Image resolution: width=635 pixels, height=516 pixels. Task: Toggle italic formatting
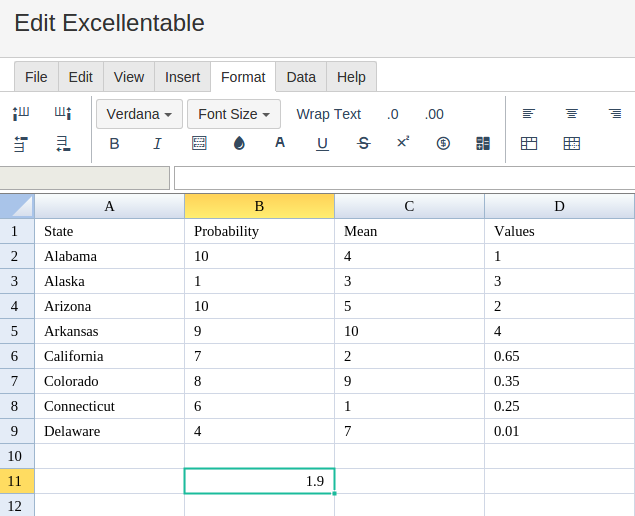[x=157, y=143]
